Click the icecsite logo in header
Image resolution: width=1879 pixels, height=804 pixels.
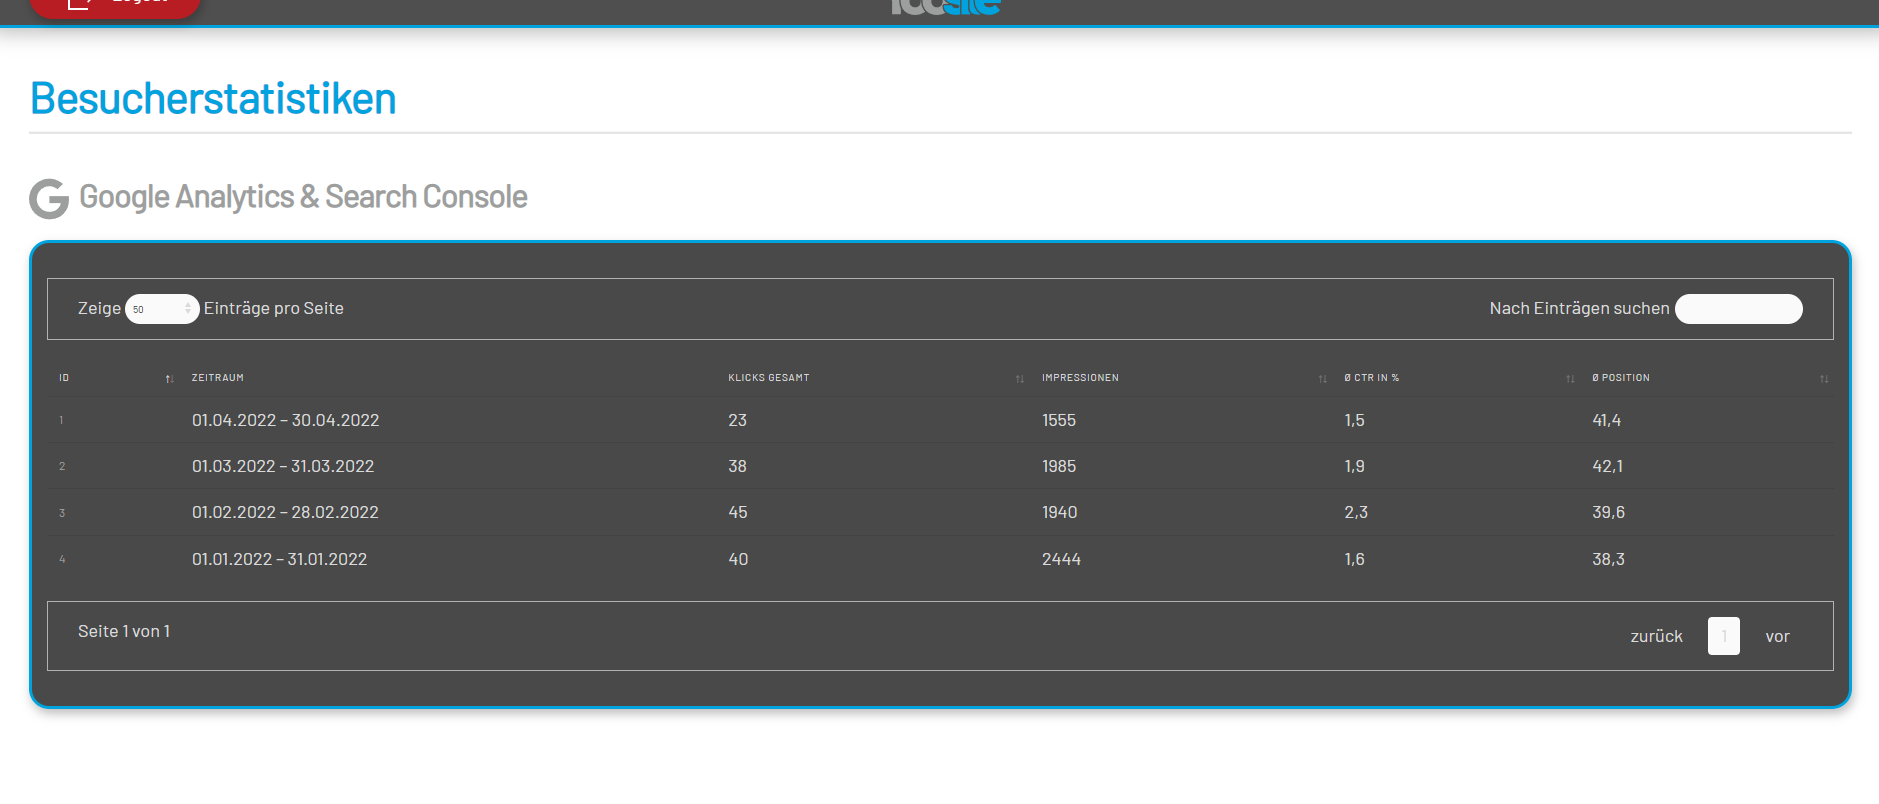pos(945,7)
